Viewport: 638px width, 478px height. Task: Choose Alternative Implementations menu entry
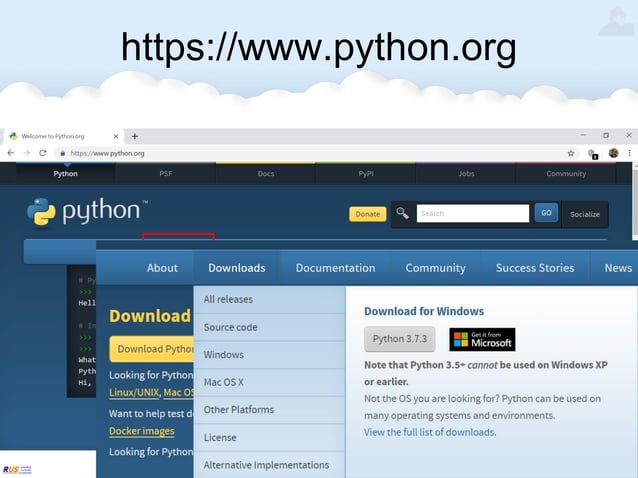(269, 465)
